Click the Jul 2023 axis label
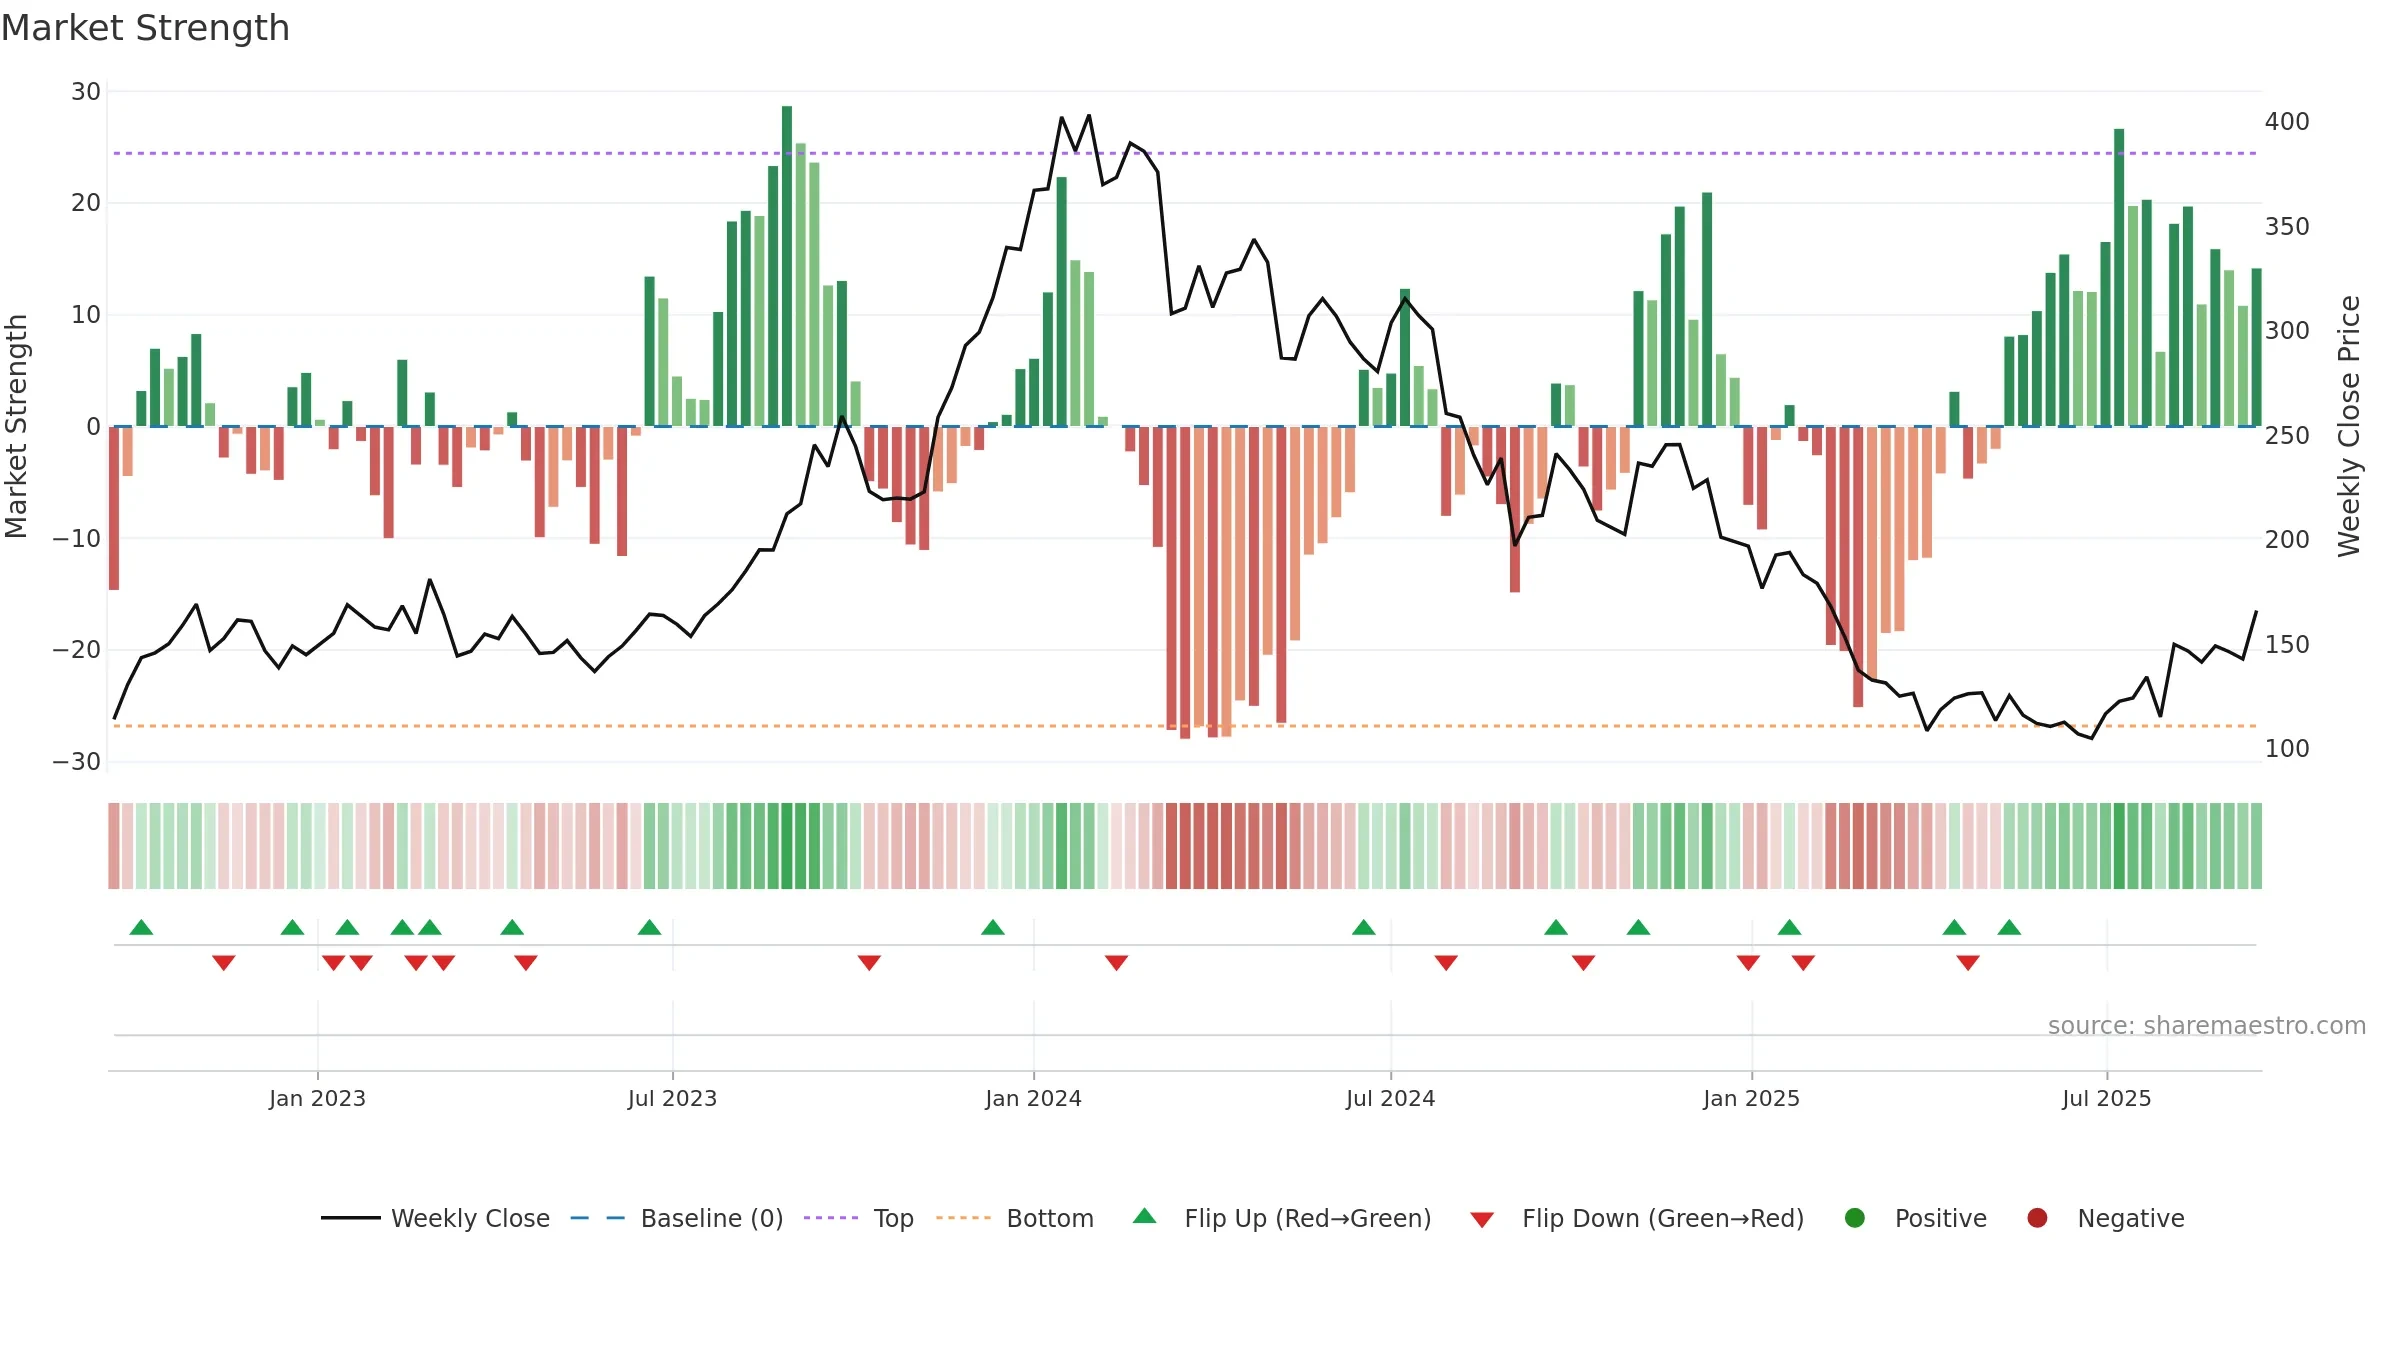The width and height of the screenshot is (2400, 1350). (x=672, y=1098)
